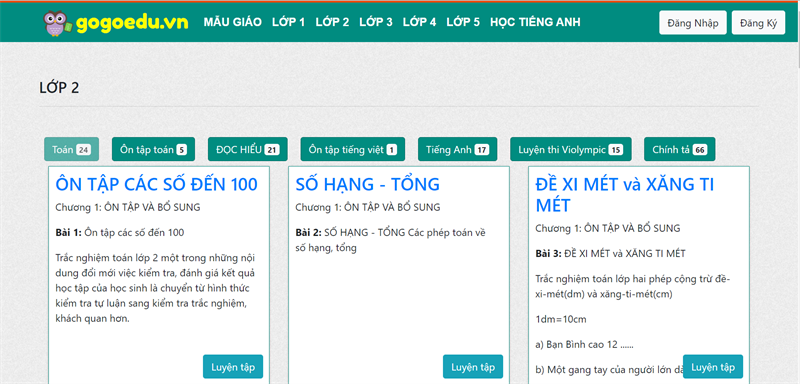Click Luyện tập for SỐ HẠNG - TỔNG
The width and height of the screenshot is (800, 384).
473,367
